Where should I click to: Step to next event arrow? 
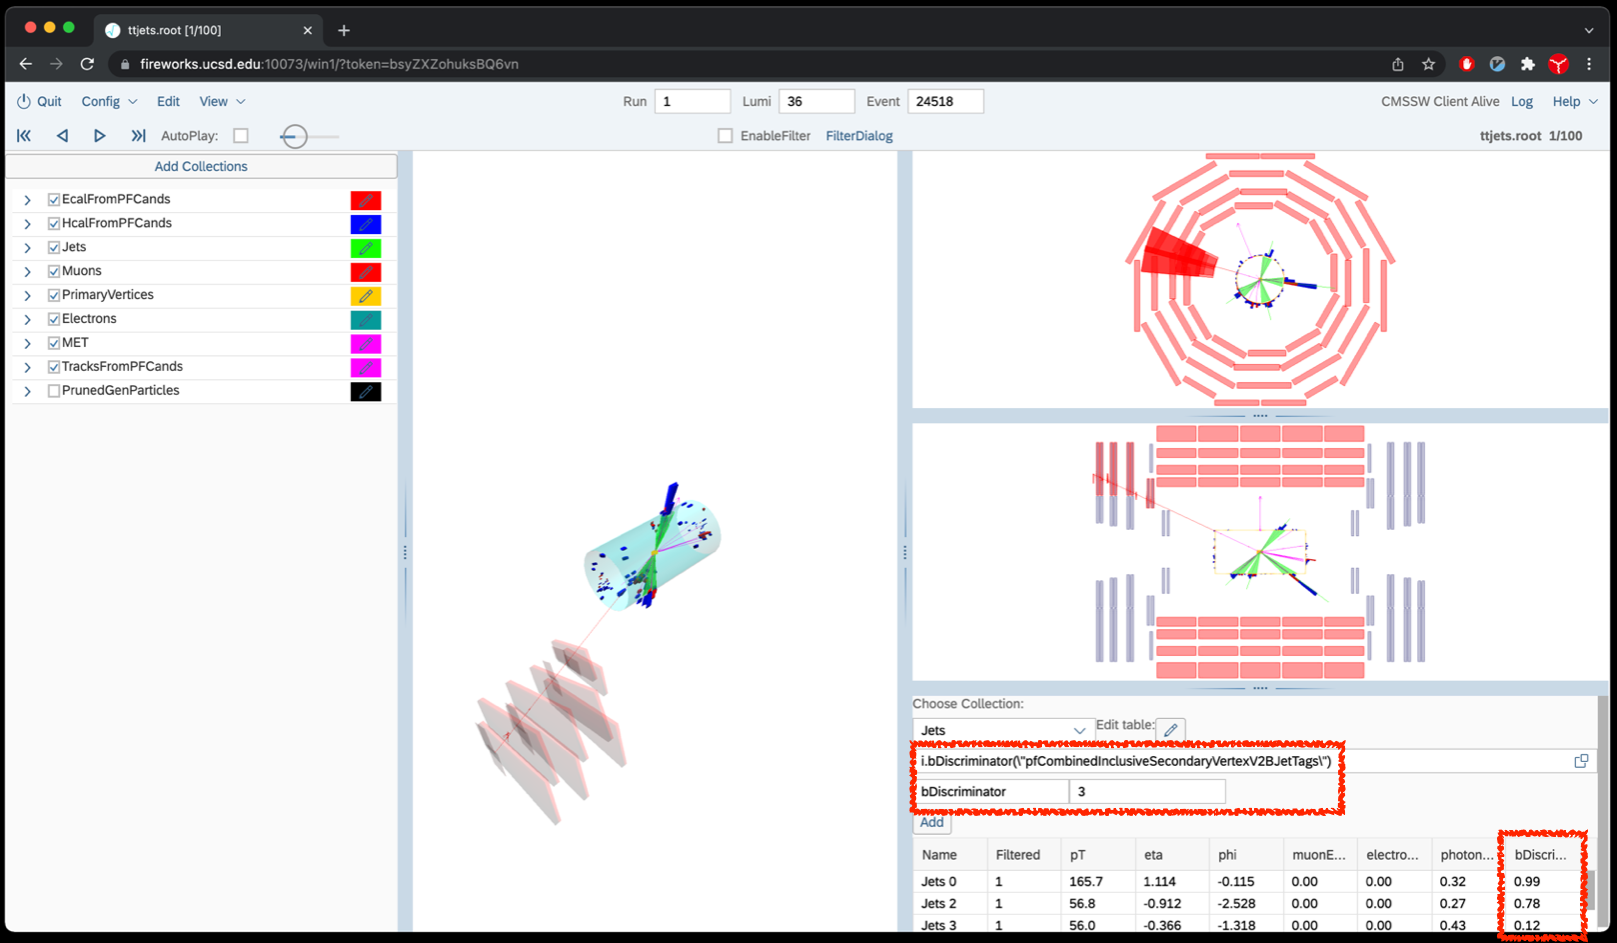(x=99, y=136)
